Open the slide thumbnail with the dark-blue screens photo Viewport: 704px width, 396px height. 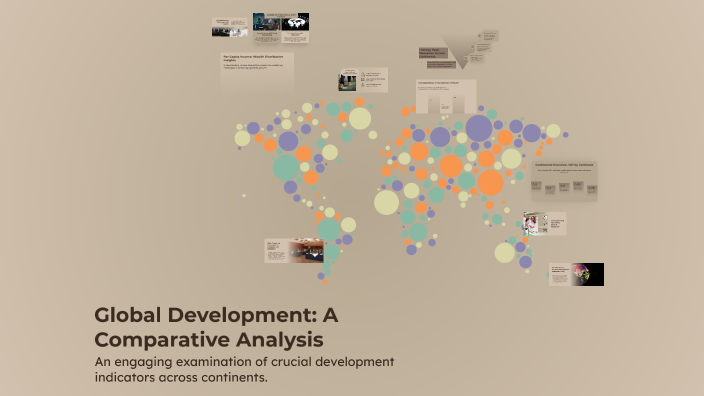(267, 27)
